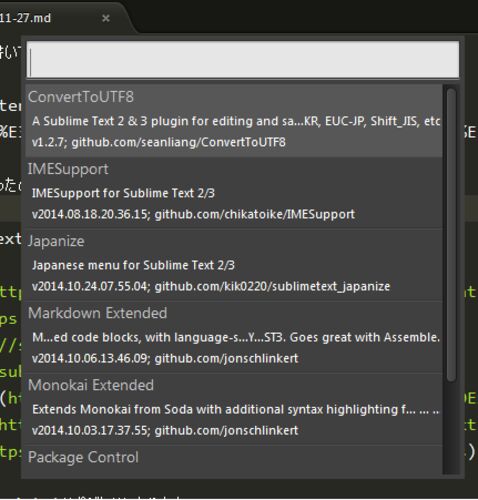Click IMESupport for Sublime Text 2/3 description
Screen dimensions: 478x500
tap(123, 193)
